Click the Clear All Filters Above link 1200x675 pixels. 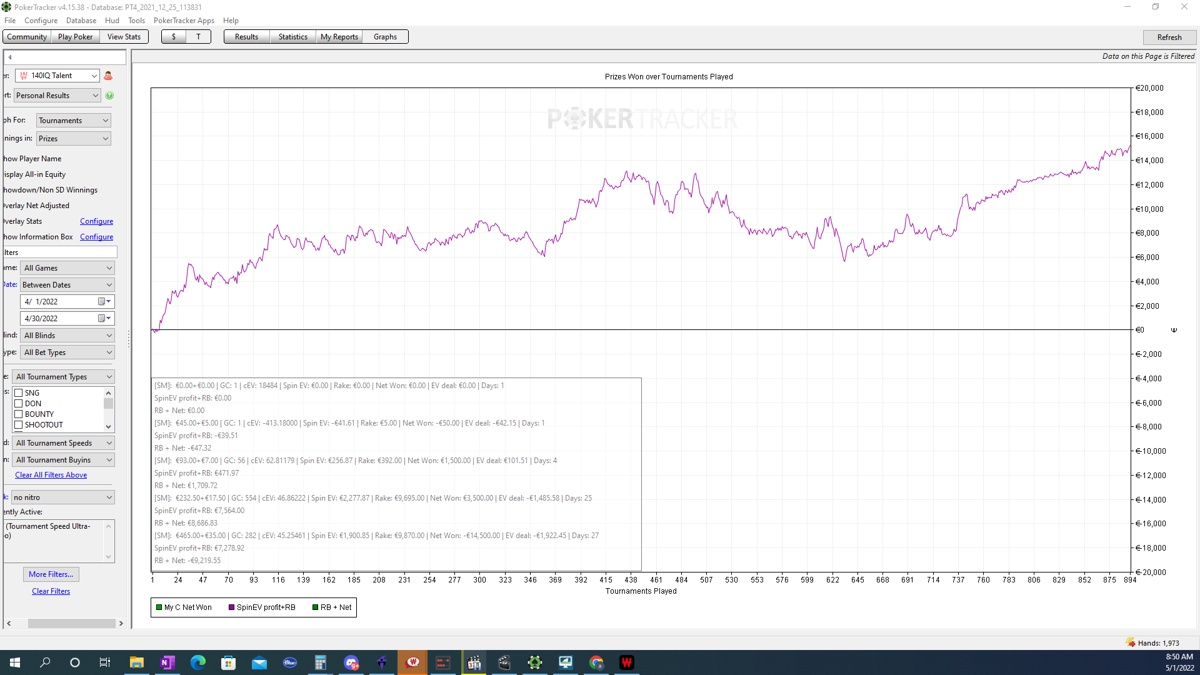[x=51, y=475]
